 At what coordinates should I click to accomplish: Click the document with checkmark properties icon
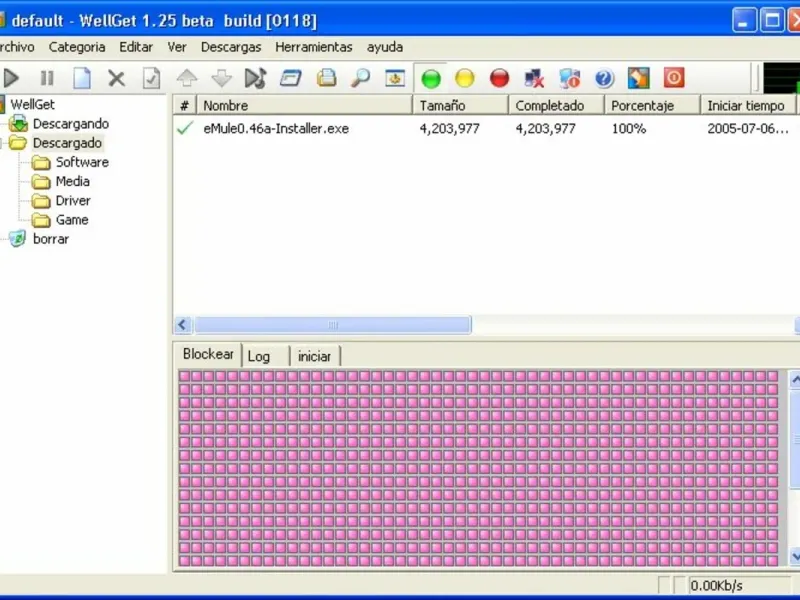(x=152, y=79)
